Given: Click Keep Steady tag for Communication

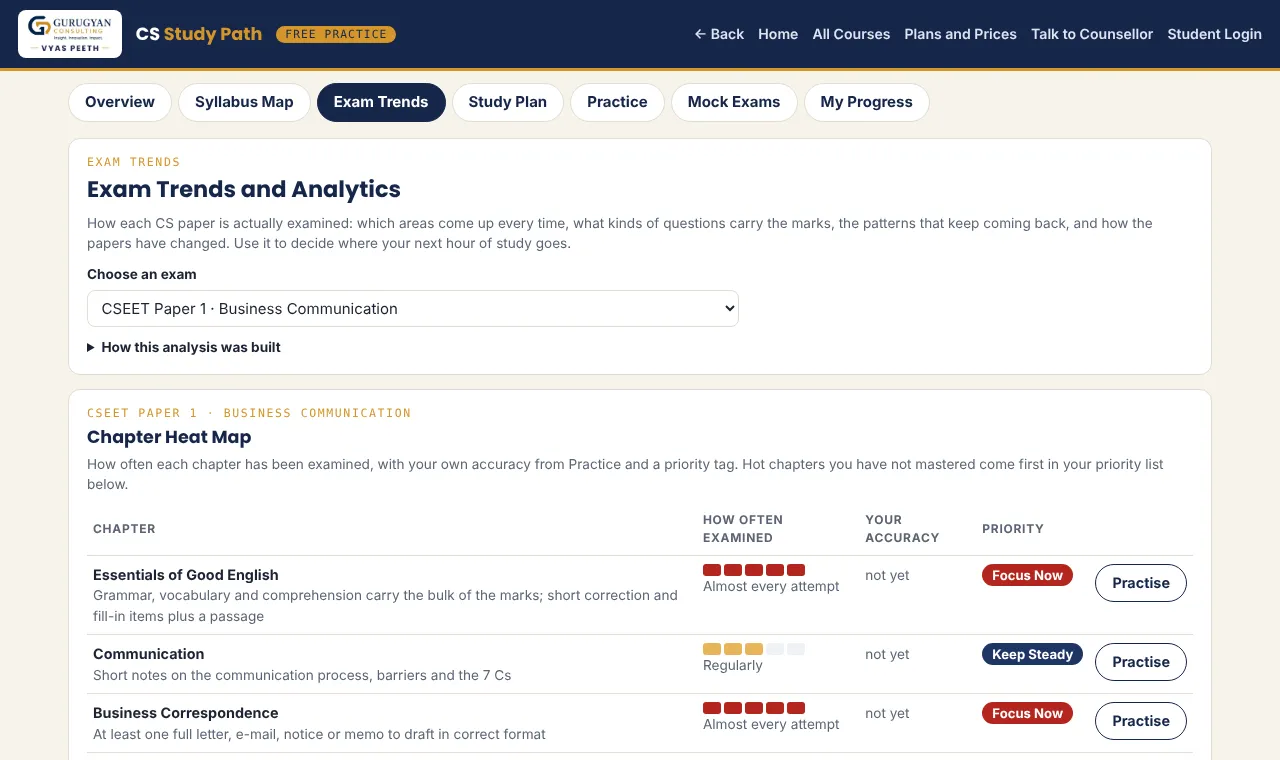Looking at the screenshot, I should point(1032,654).
